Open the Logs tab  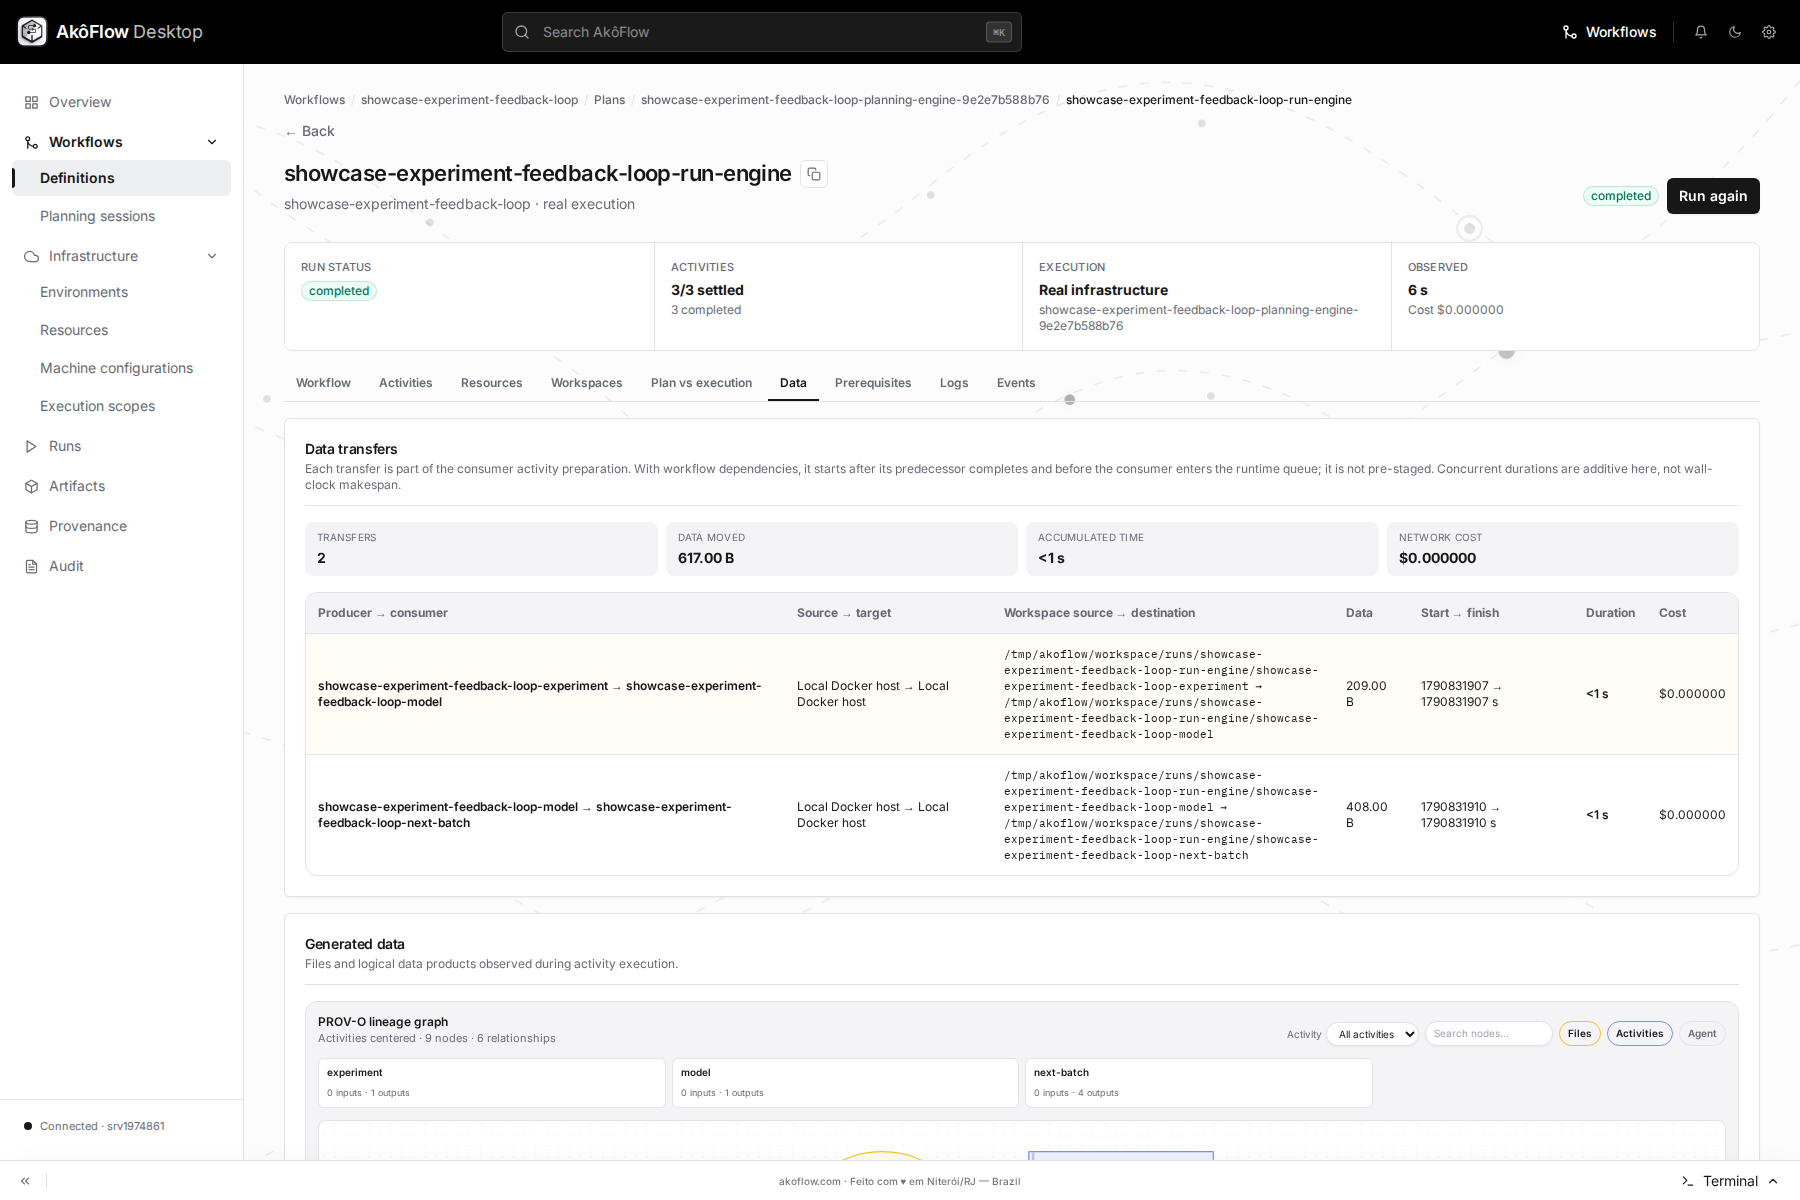(x=954, y=383)
